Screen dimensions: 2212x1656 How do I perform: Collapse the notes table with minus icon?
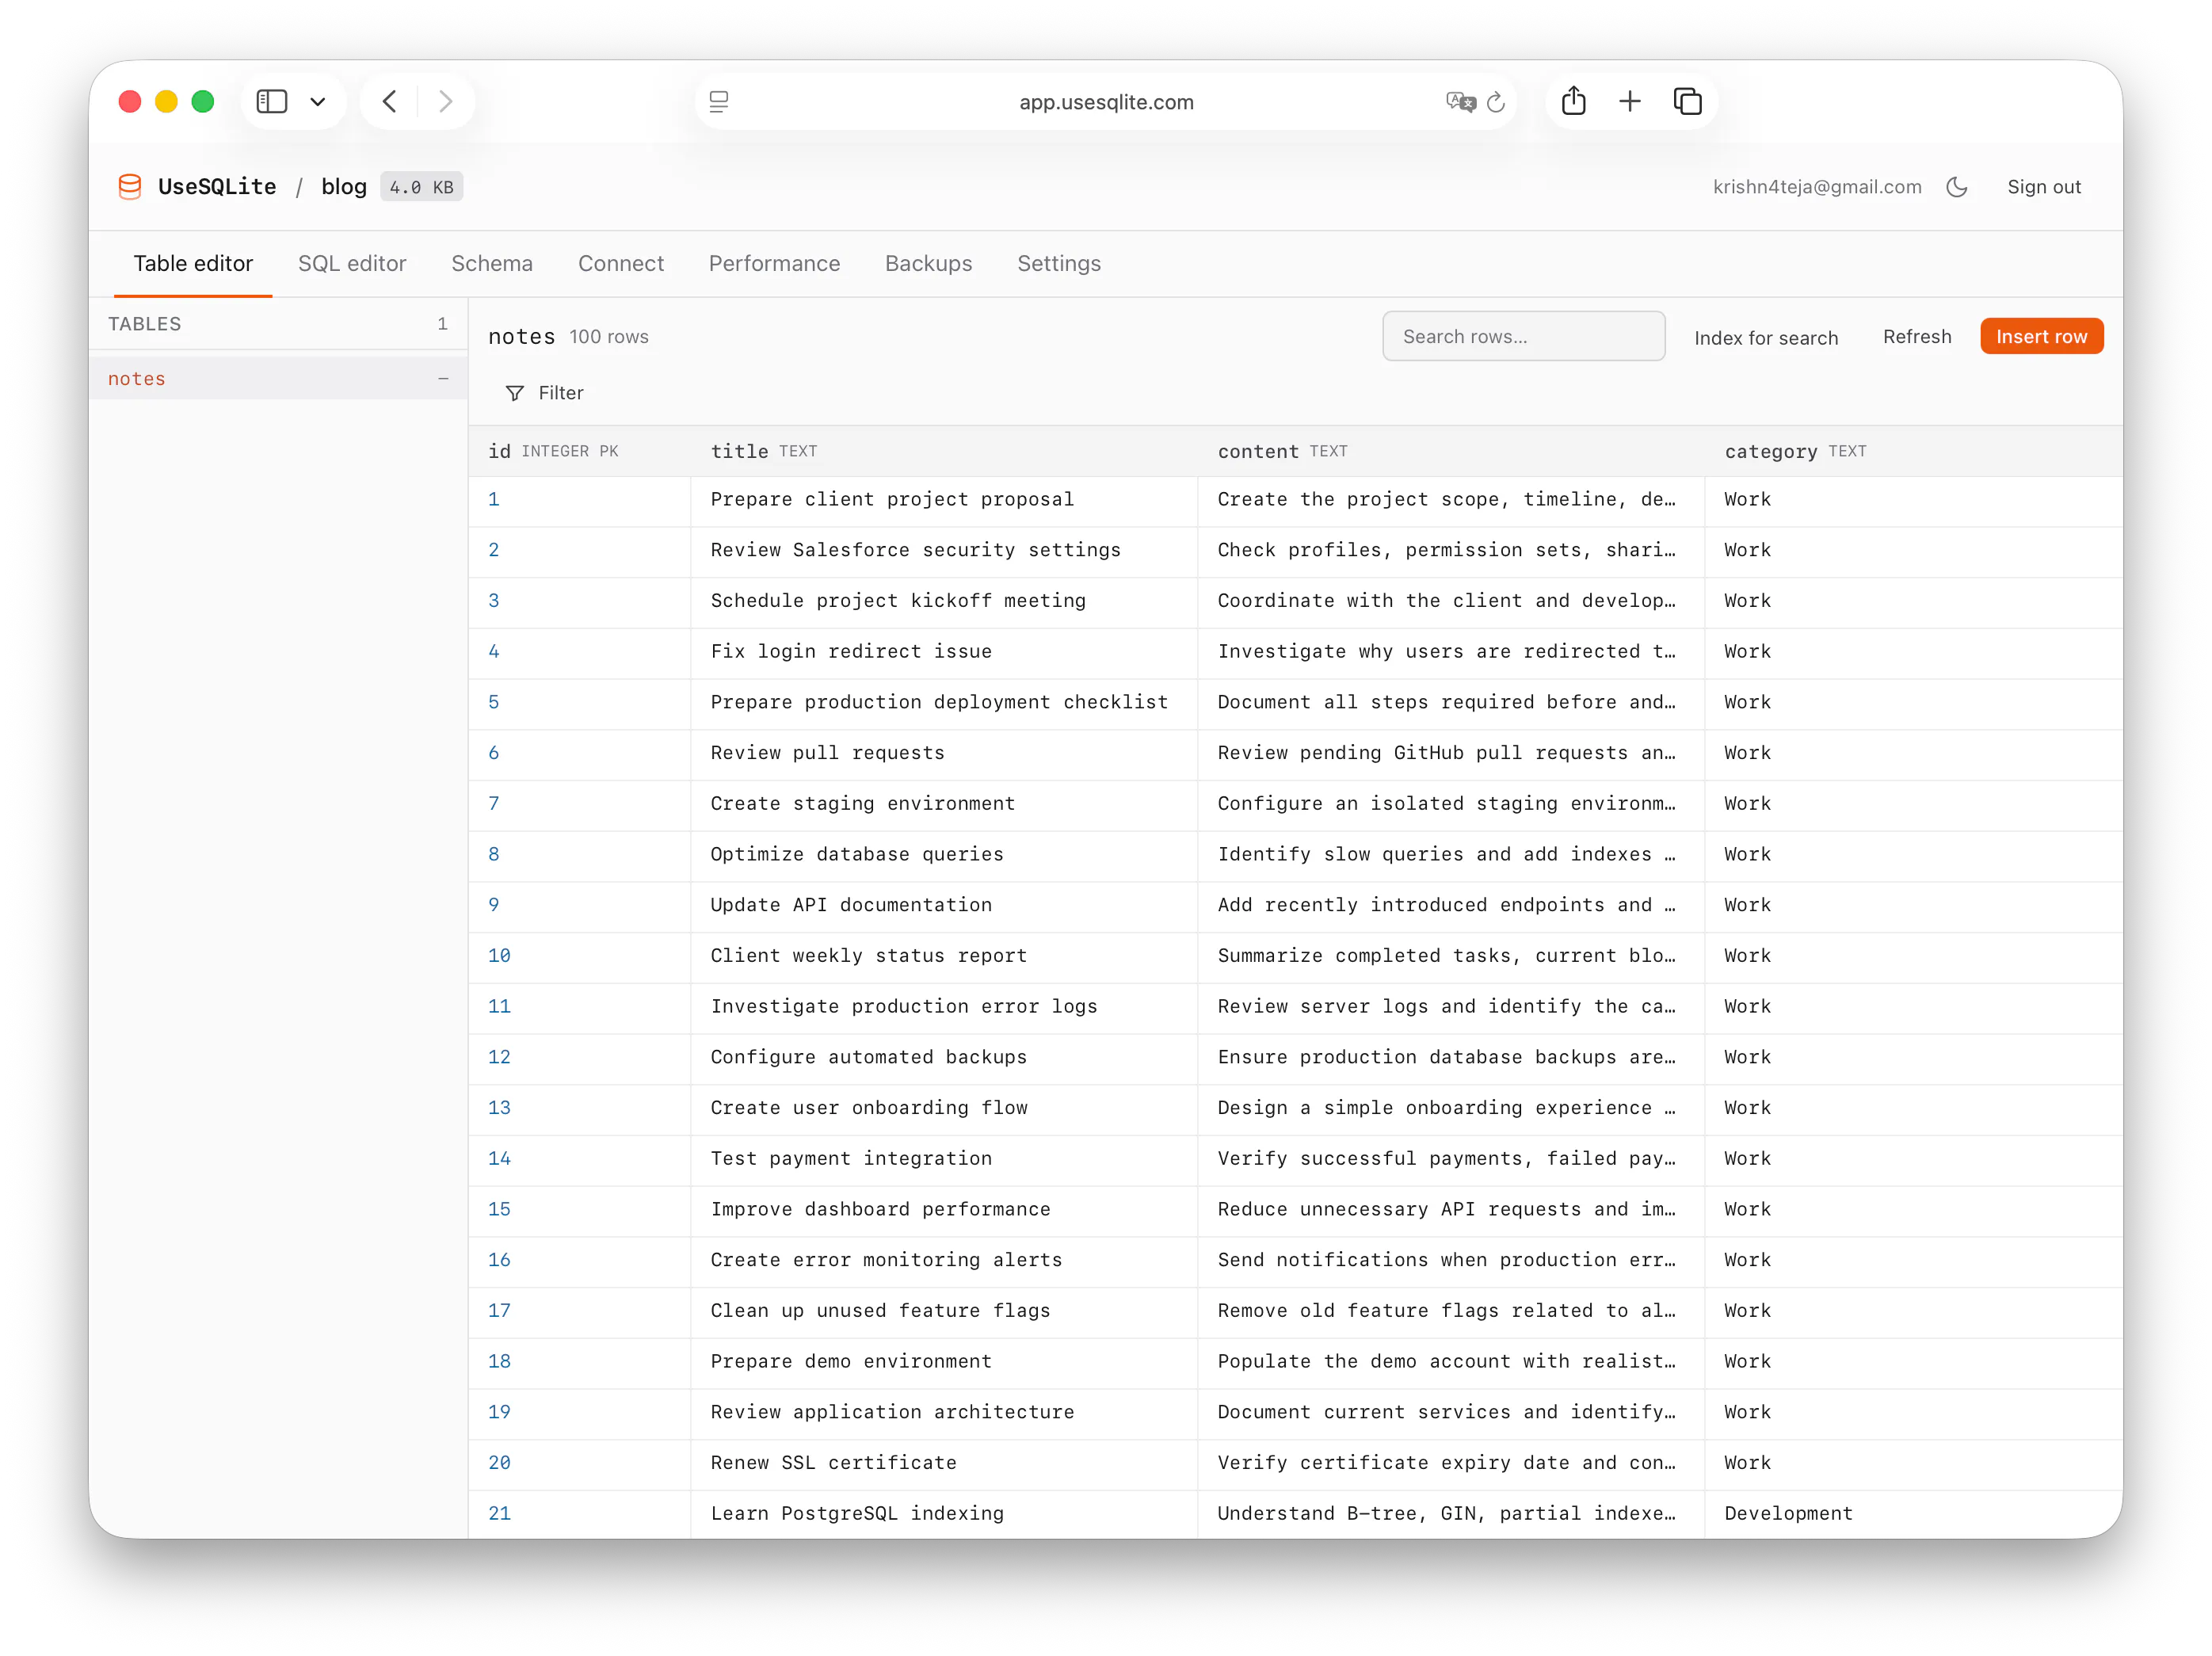pyautogui.click(x=443, y=379)
